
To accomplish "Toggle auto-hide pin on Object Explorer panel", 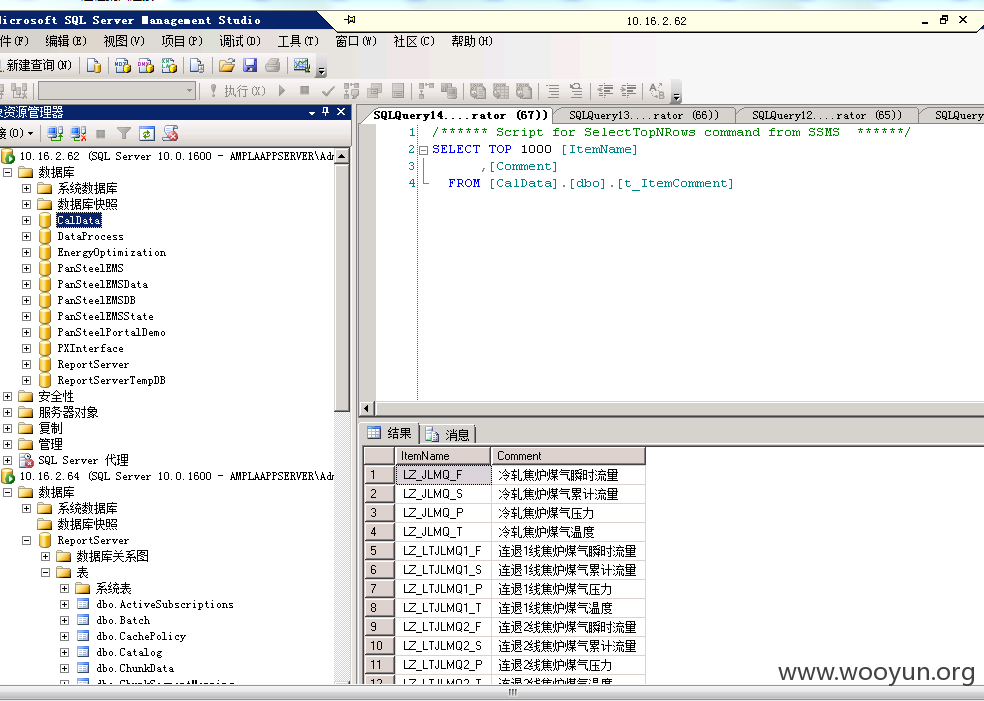I will click(326, 112).
